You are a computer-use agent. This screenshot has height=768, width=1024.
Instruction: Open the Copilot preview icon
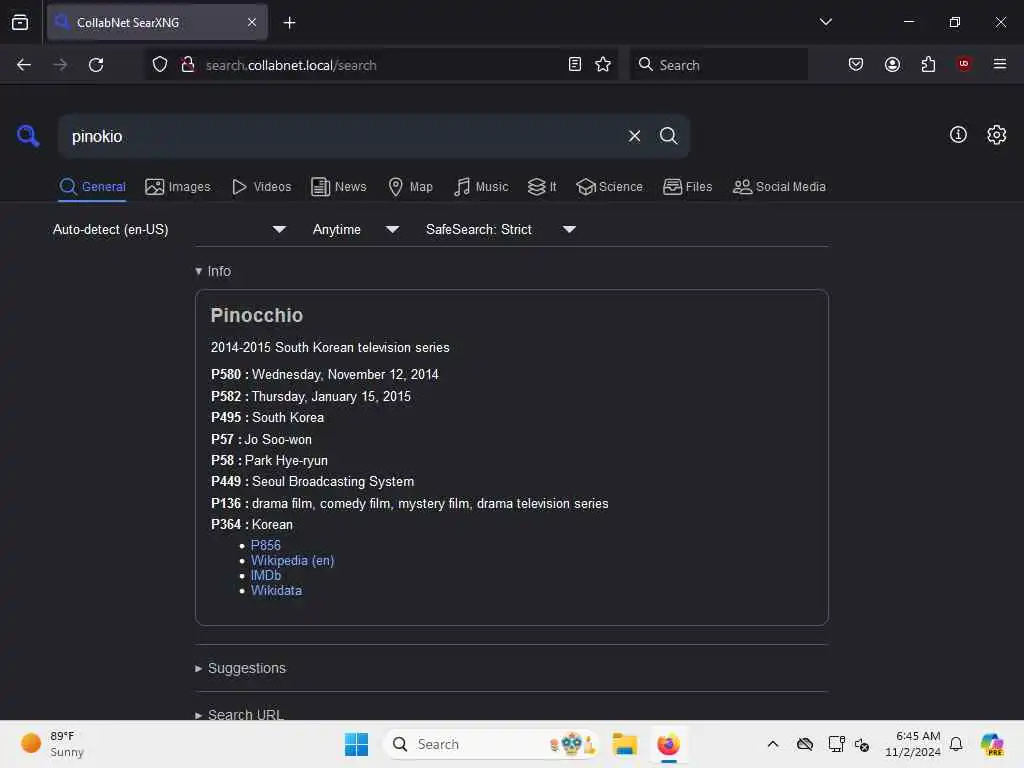(992, 744)
